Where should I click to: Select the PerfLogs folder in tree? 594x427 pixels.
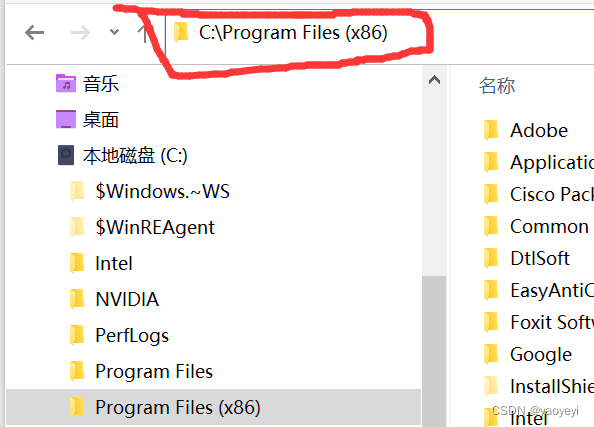(119, 335)
